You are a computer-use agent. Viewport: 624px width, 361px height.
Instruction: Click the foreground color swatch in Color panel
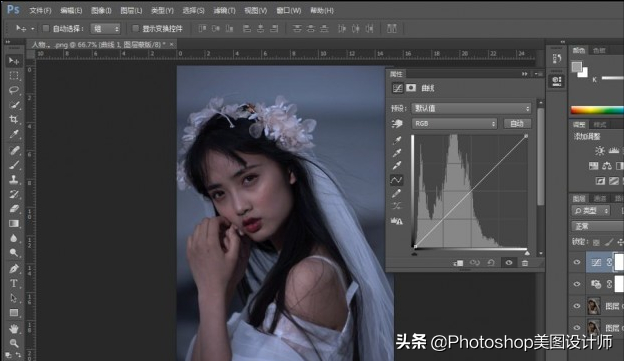point(576,66)
